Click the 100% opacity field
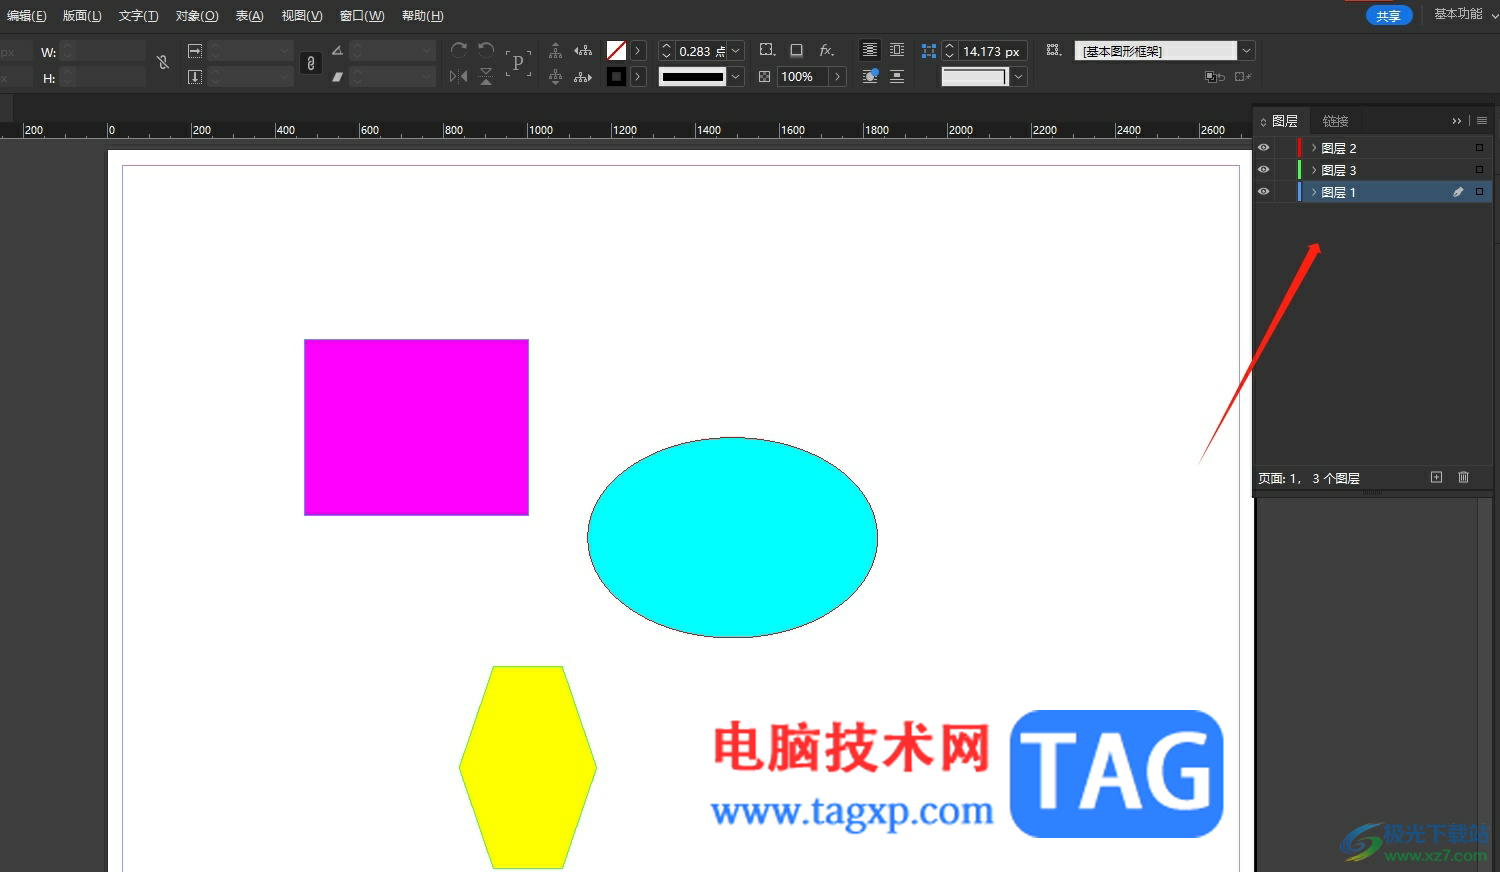1500x872 pixels. (x=802, y=77)
